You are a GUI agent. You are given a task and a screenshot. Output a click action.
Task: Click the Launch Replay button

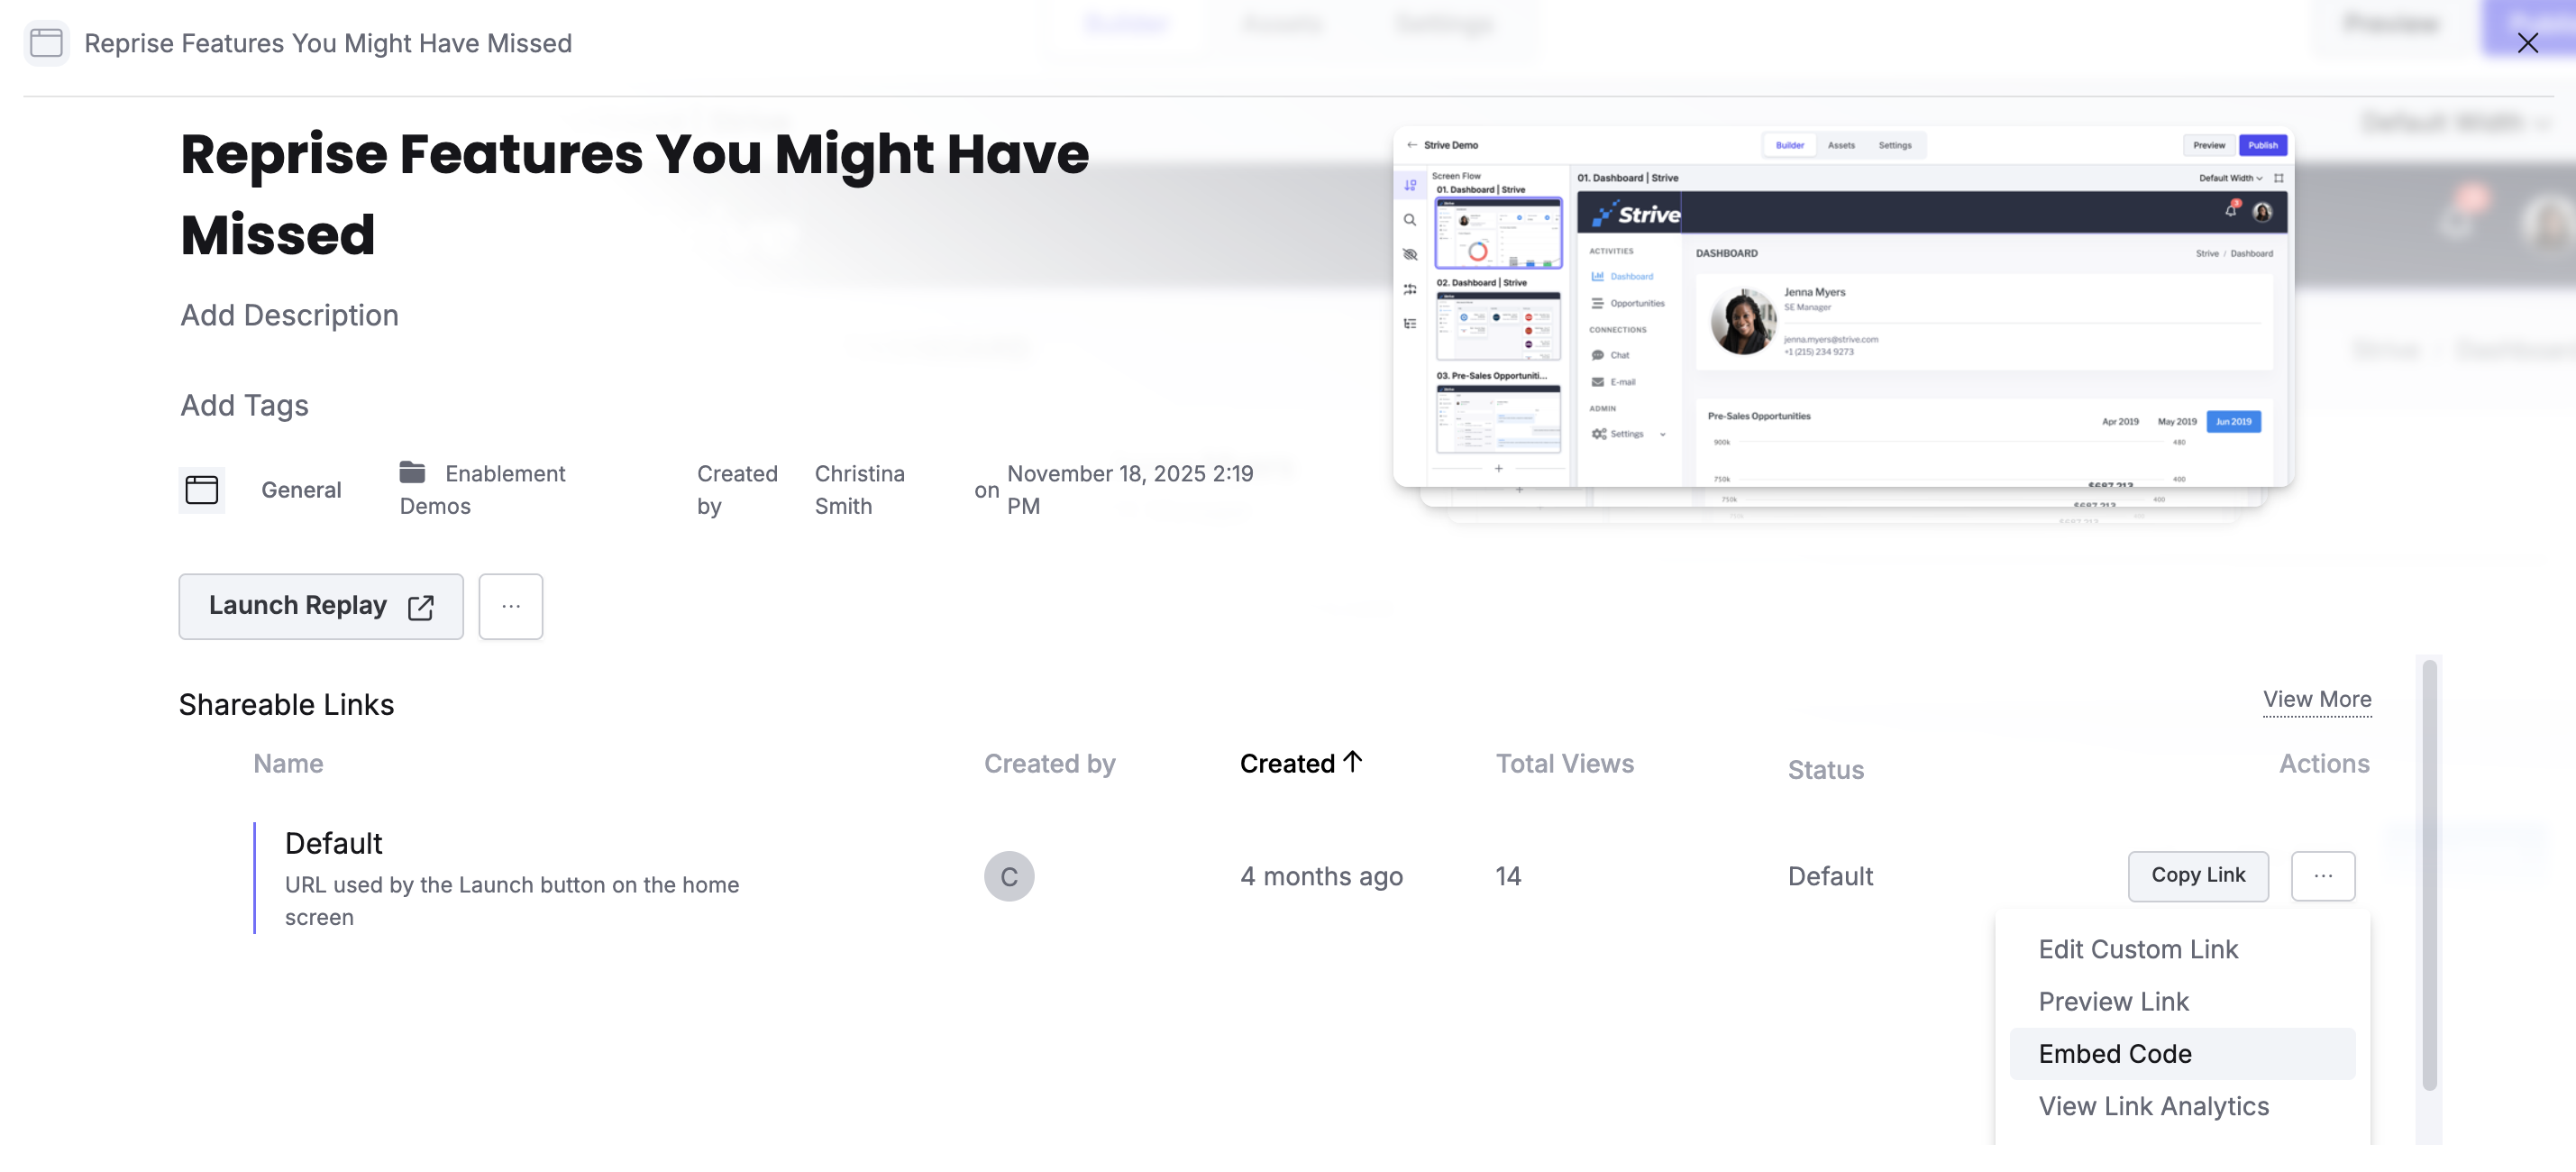(298, 606)
